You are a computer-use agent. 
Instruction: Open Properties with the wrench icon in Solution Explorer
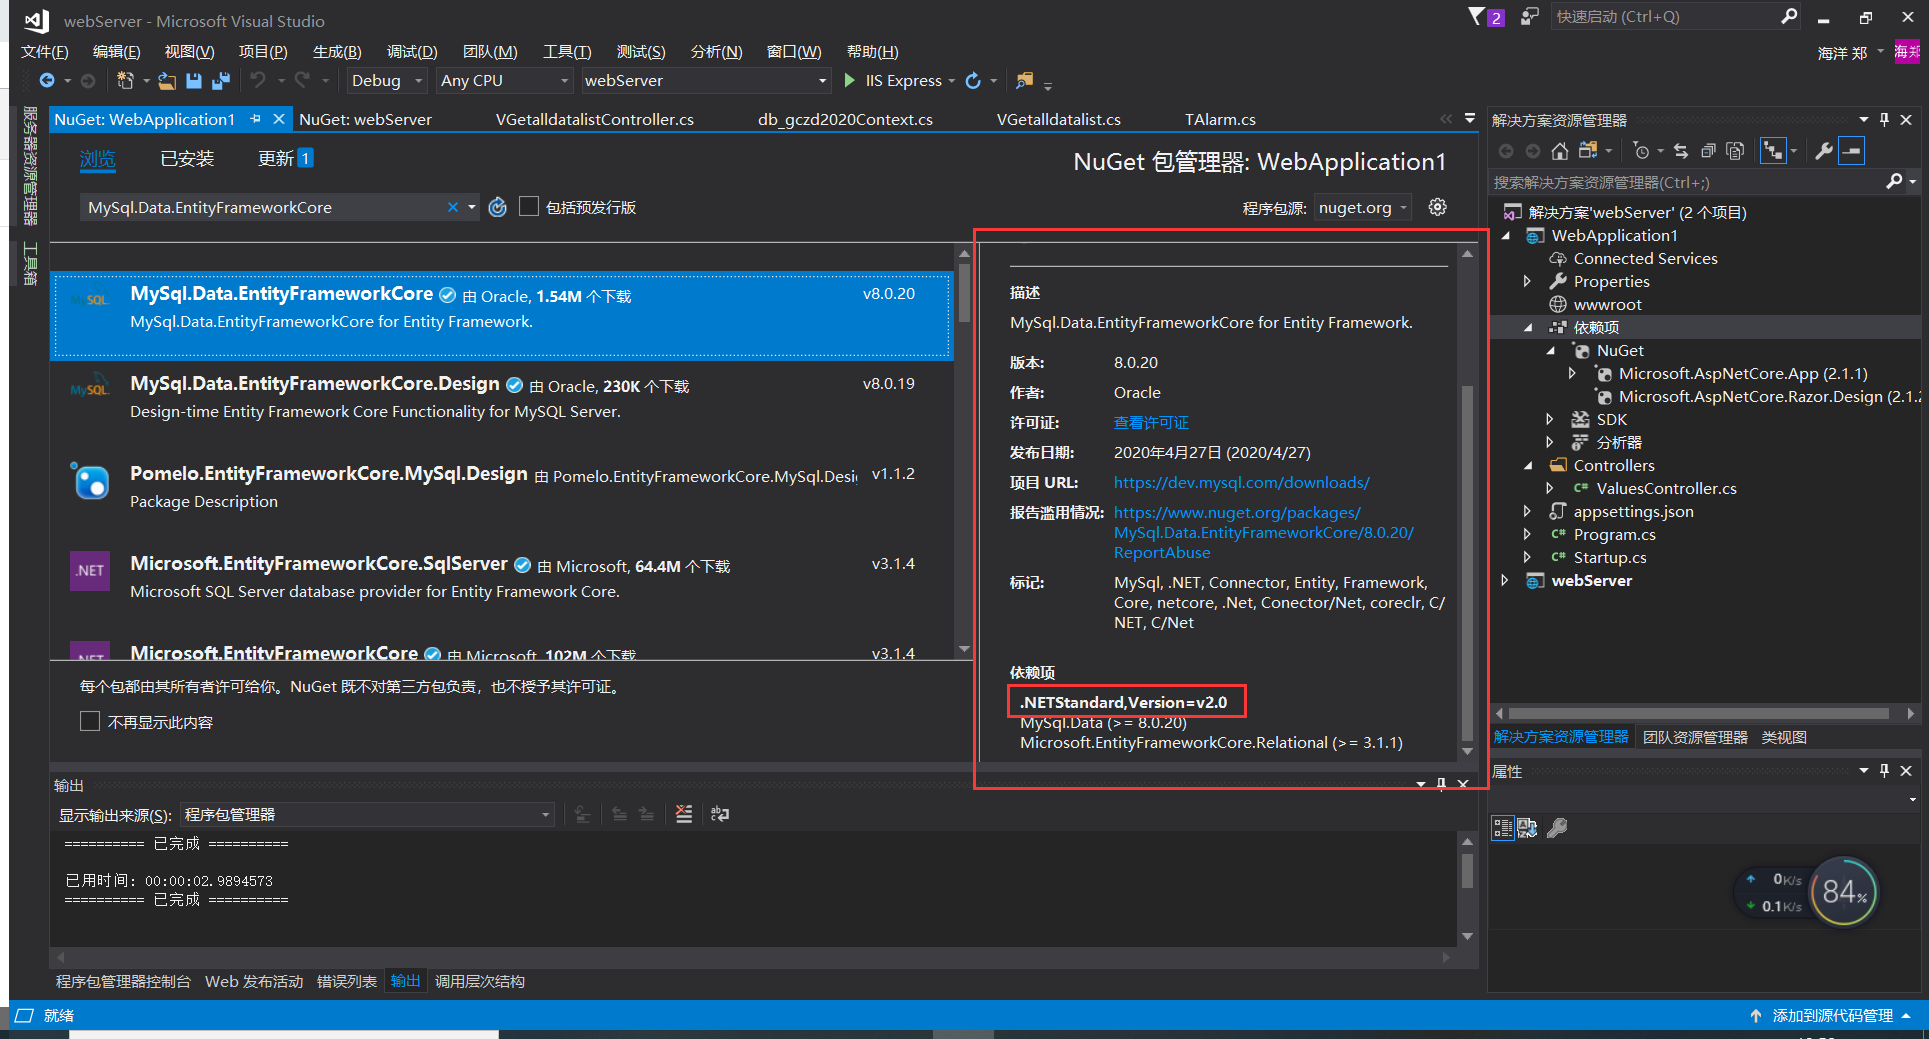point(1824,151)
